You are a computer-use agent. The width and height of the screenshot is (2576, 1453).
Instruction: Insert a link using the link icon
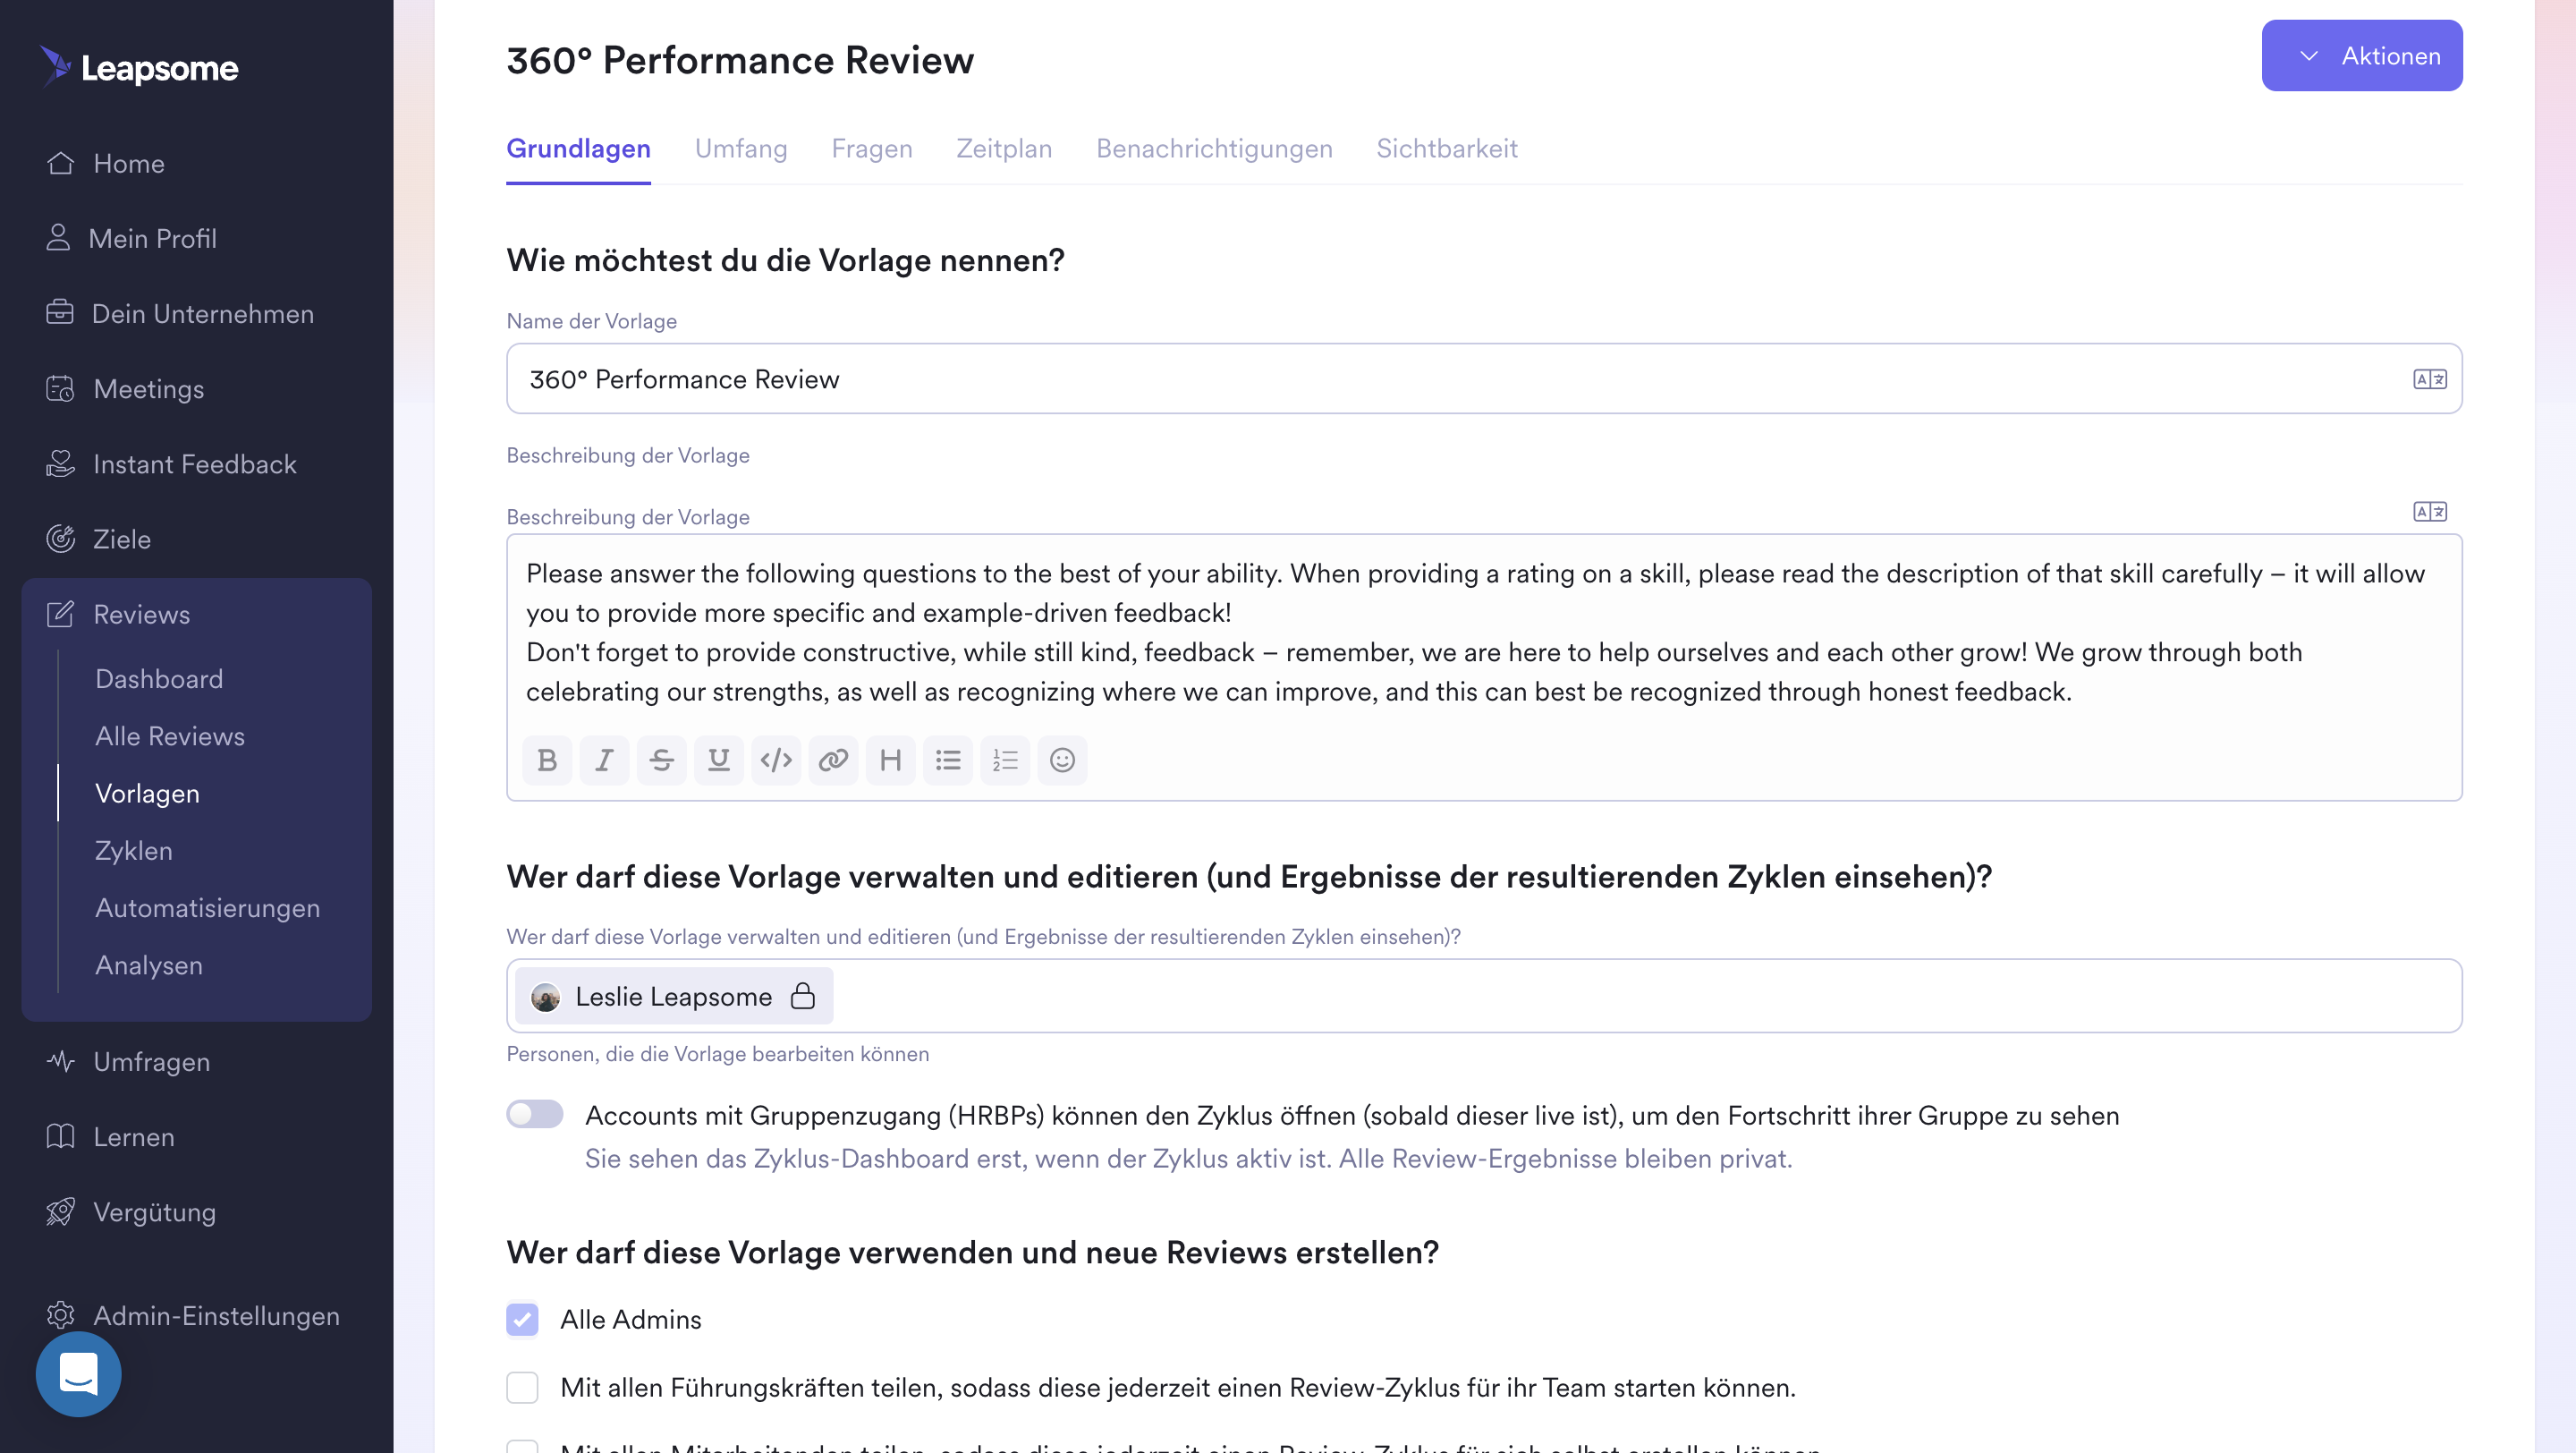(x=833, y=760)
